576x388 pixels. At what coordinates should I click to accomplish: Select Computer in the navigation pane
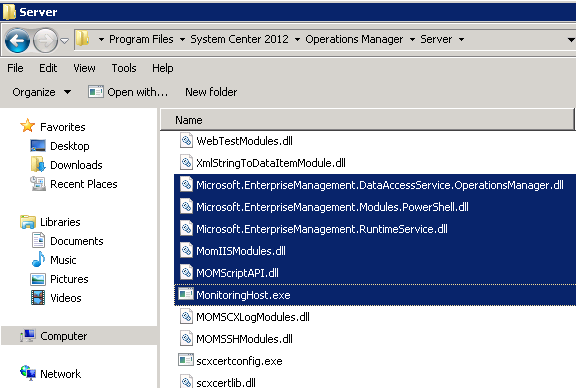pyautogui.click(x=64, y=336)
